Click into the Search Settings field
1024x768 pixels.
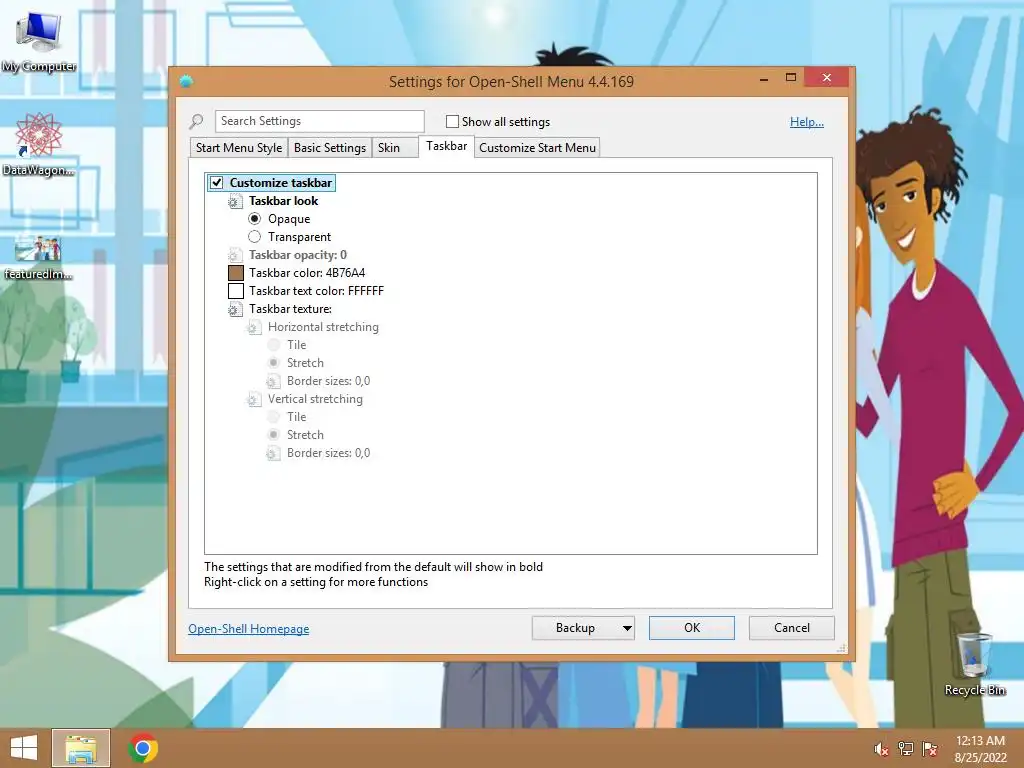pyautogui.click(x=319, y=121)
